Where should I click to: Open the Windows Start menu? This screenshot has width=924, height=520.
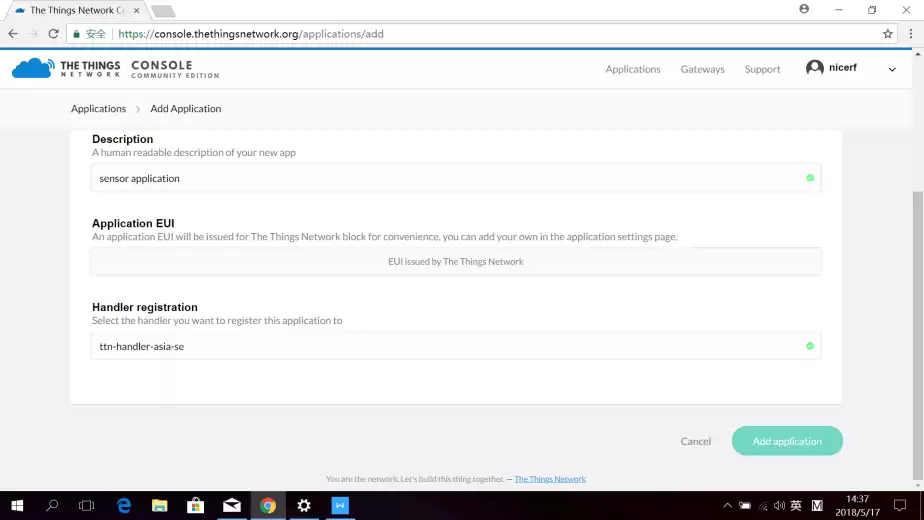17,506
